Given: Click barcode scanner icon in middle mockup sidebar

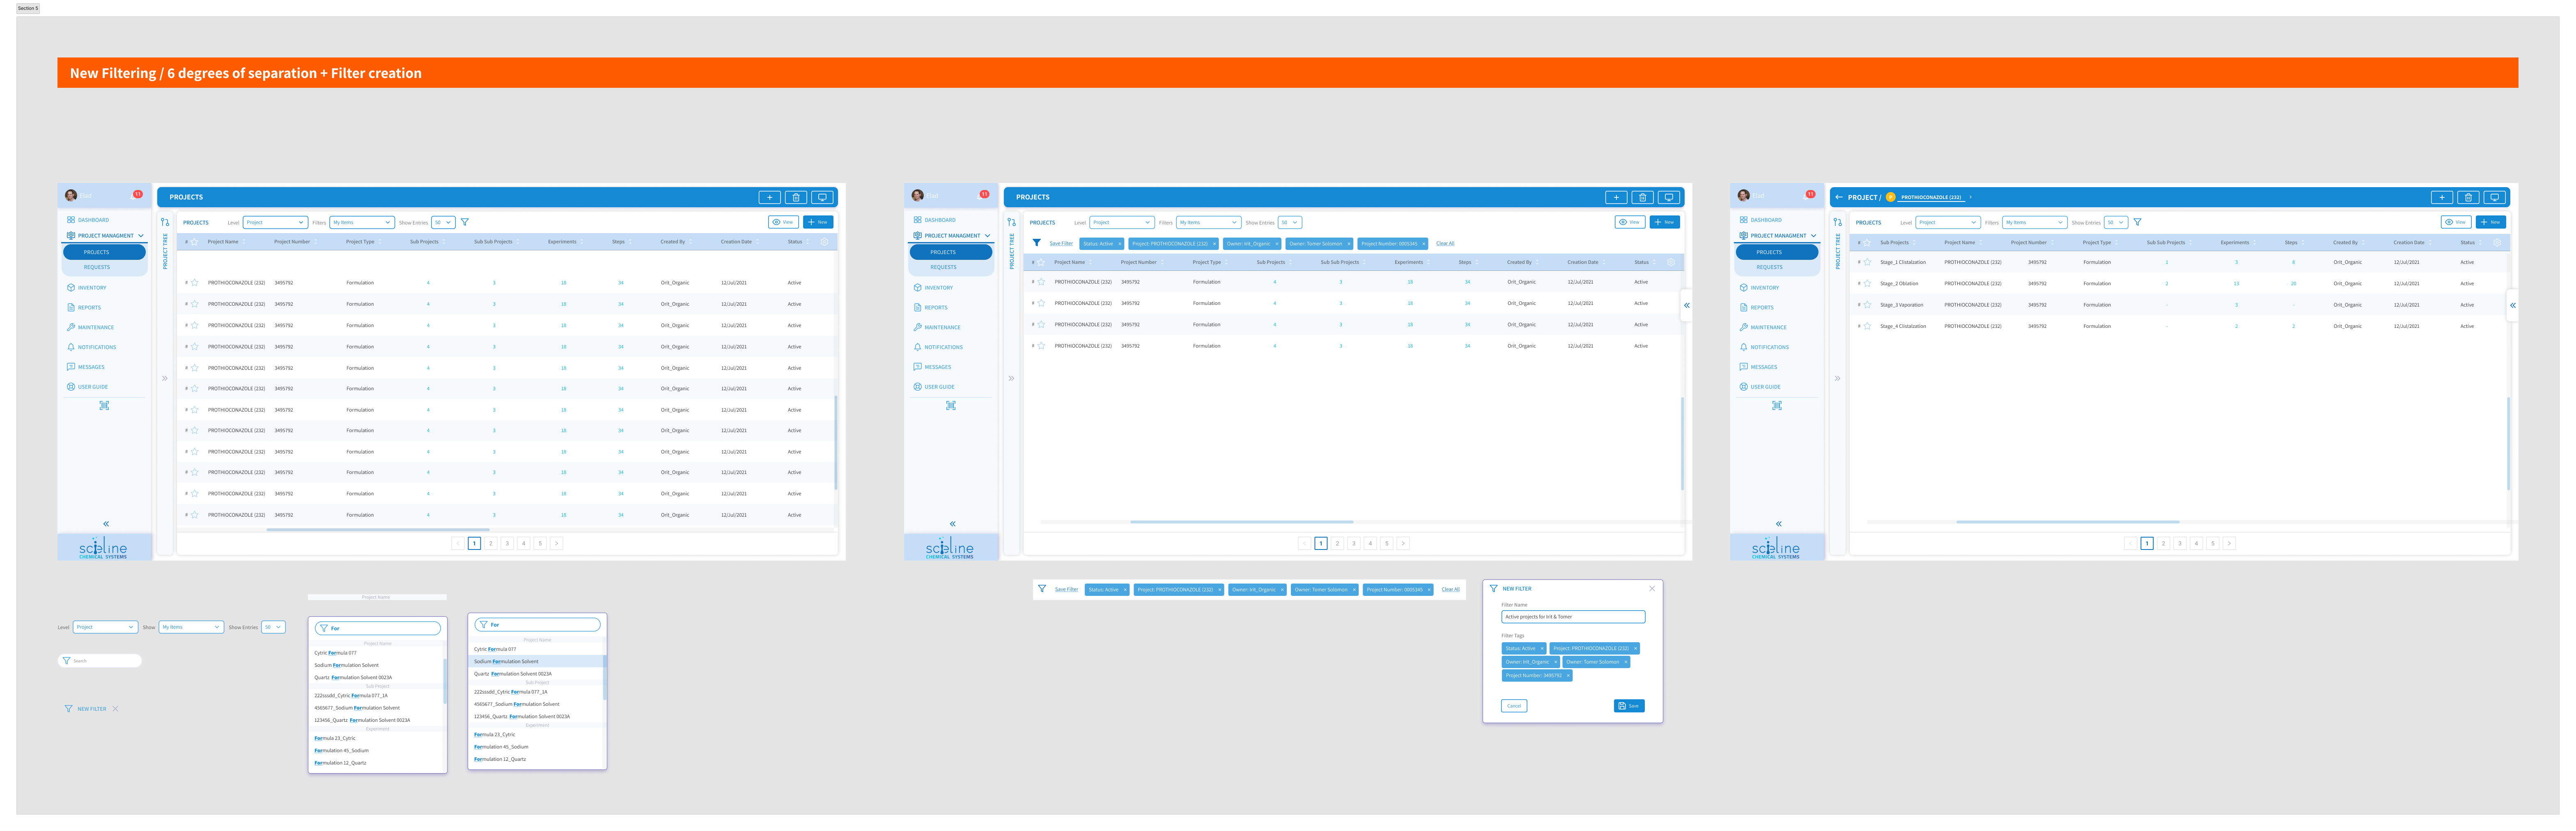Looking at the screenshot, I should pos(951,405).
